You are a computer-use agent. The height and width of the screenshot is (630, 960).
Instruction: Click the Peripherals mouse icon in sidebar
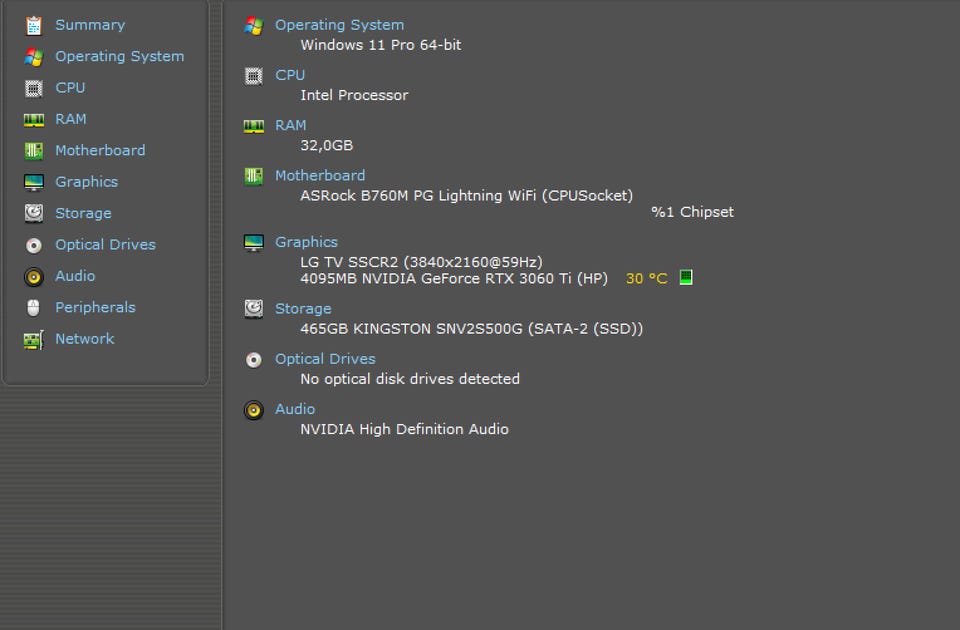point(34,308)
